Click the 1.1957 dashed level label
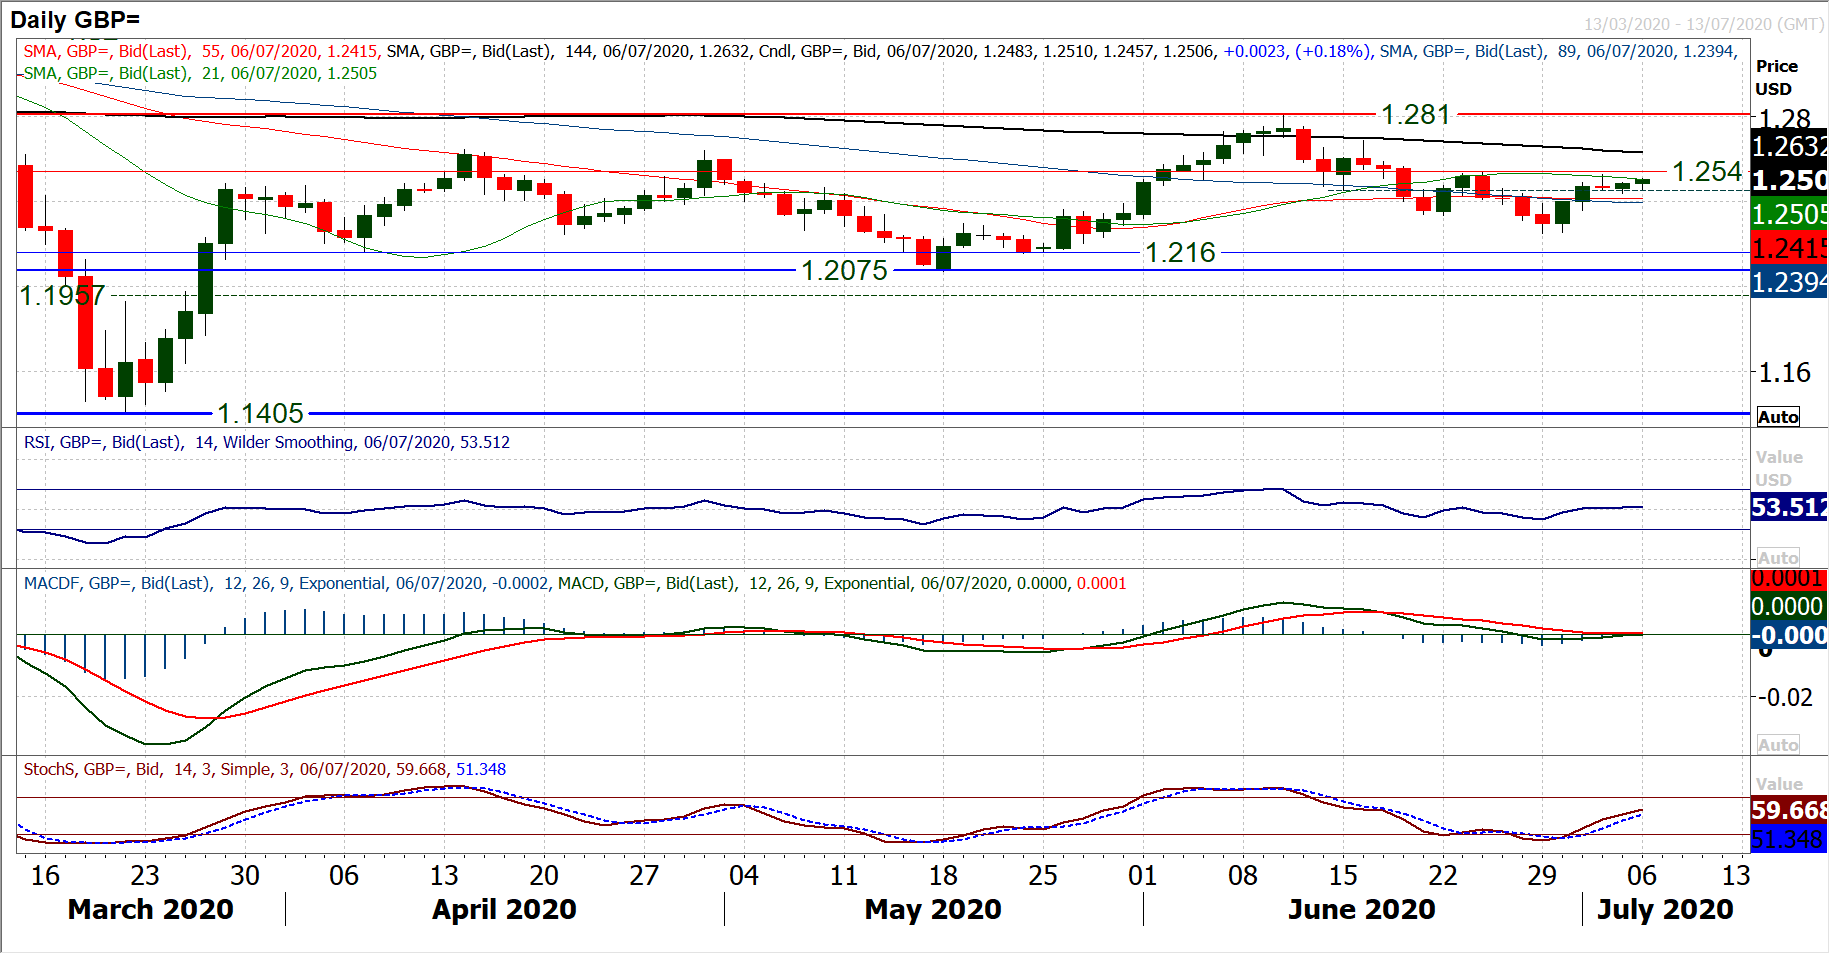Screen dimensions: 1830x954 [x=62, y=296]
